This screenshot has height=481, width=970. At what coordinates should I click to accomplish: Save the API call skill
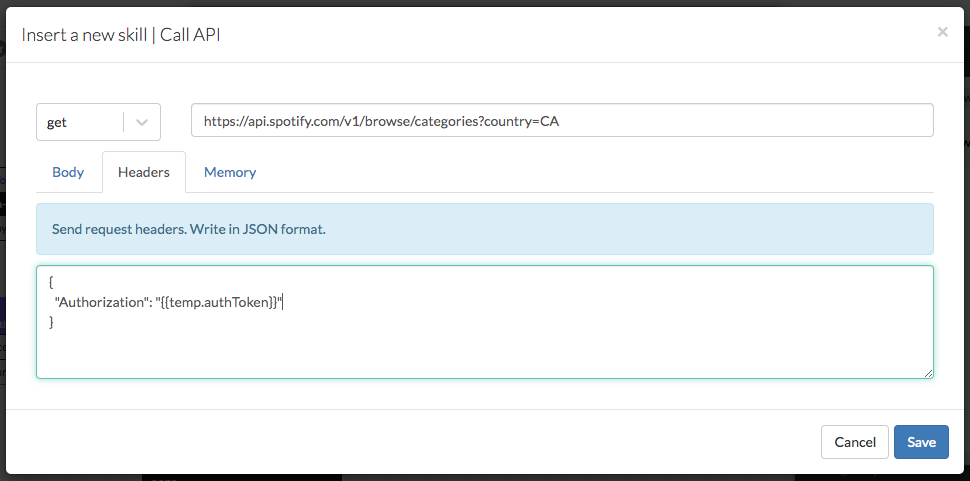(x=920, y=442)
